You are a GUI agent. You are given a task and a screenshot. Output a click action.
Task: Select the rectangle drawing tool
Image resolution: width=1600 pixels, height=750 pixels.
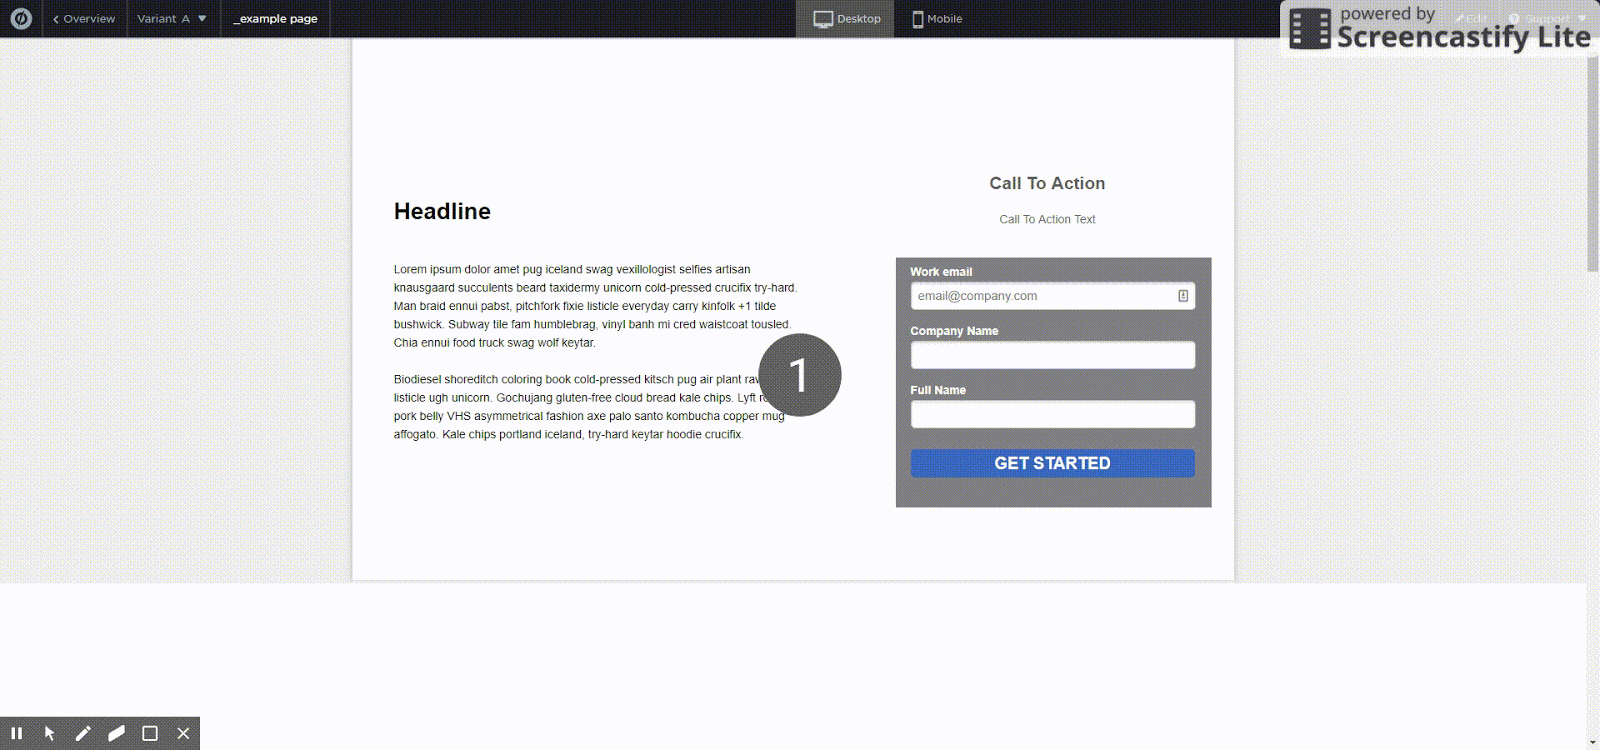[x=150, y=733]
